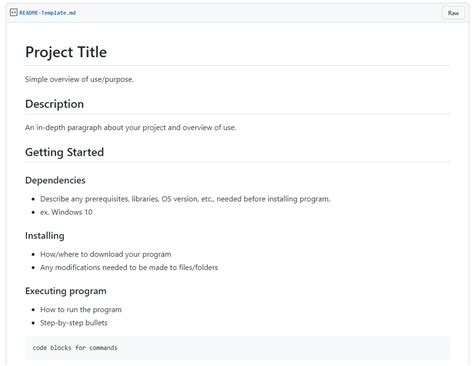Image resolution: width=474 pixels, height=366 pixels.
Task: Select the Executing program subheading
Action: 66,291
